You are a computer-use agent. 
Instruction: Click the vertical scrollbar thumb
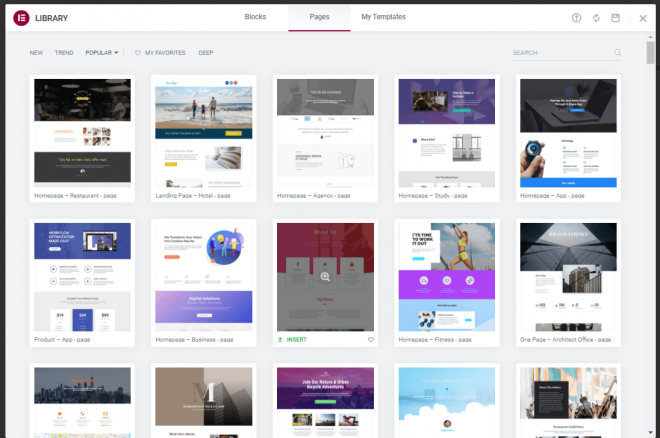pyautogui.click(x=650, y=53)
